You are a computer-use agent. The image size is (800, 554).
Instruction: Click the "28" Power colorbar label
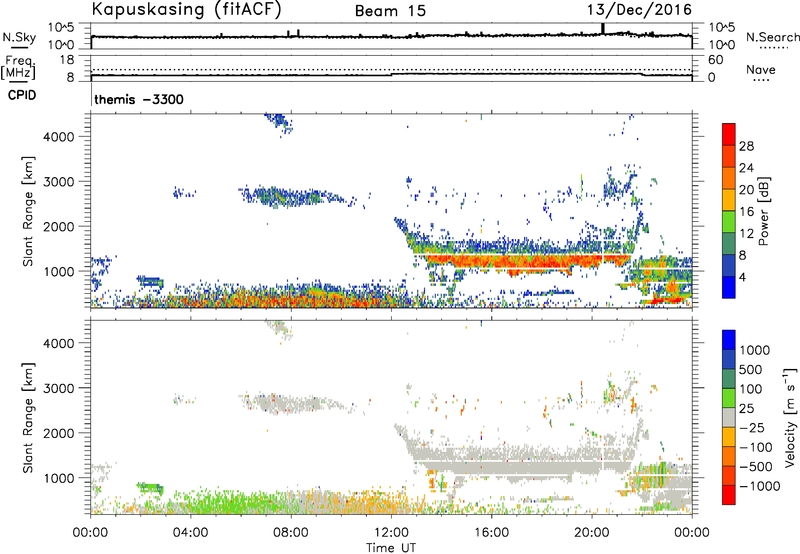pos(746,146)
